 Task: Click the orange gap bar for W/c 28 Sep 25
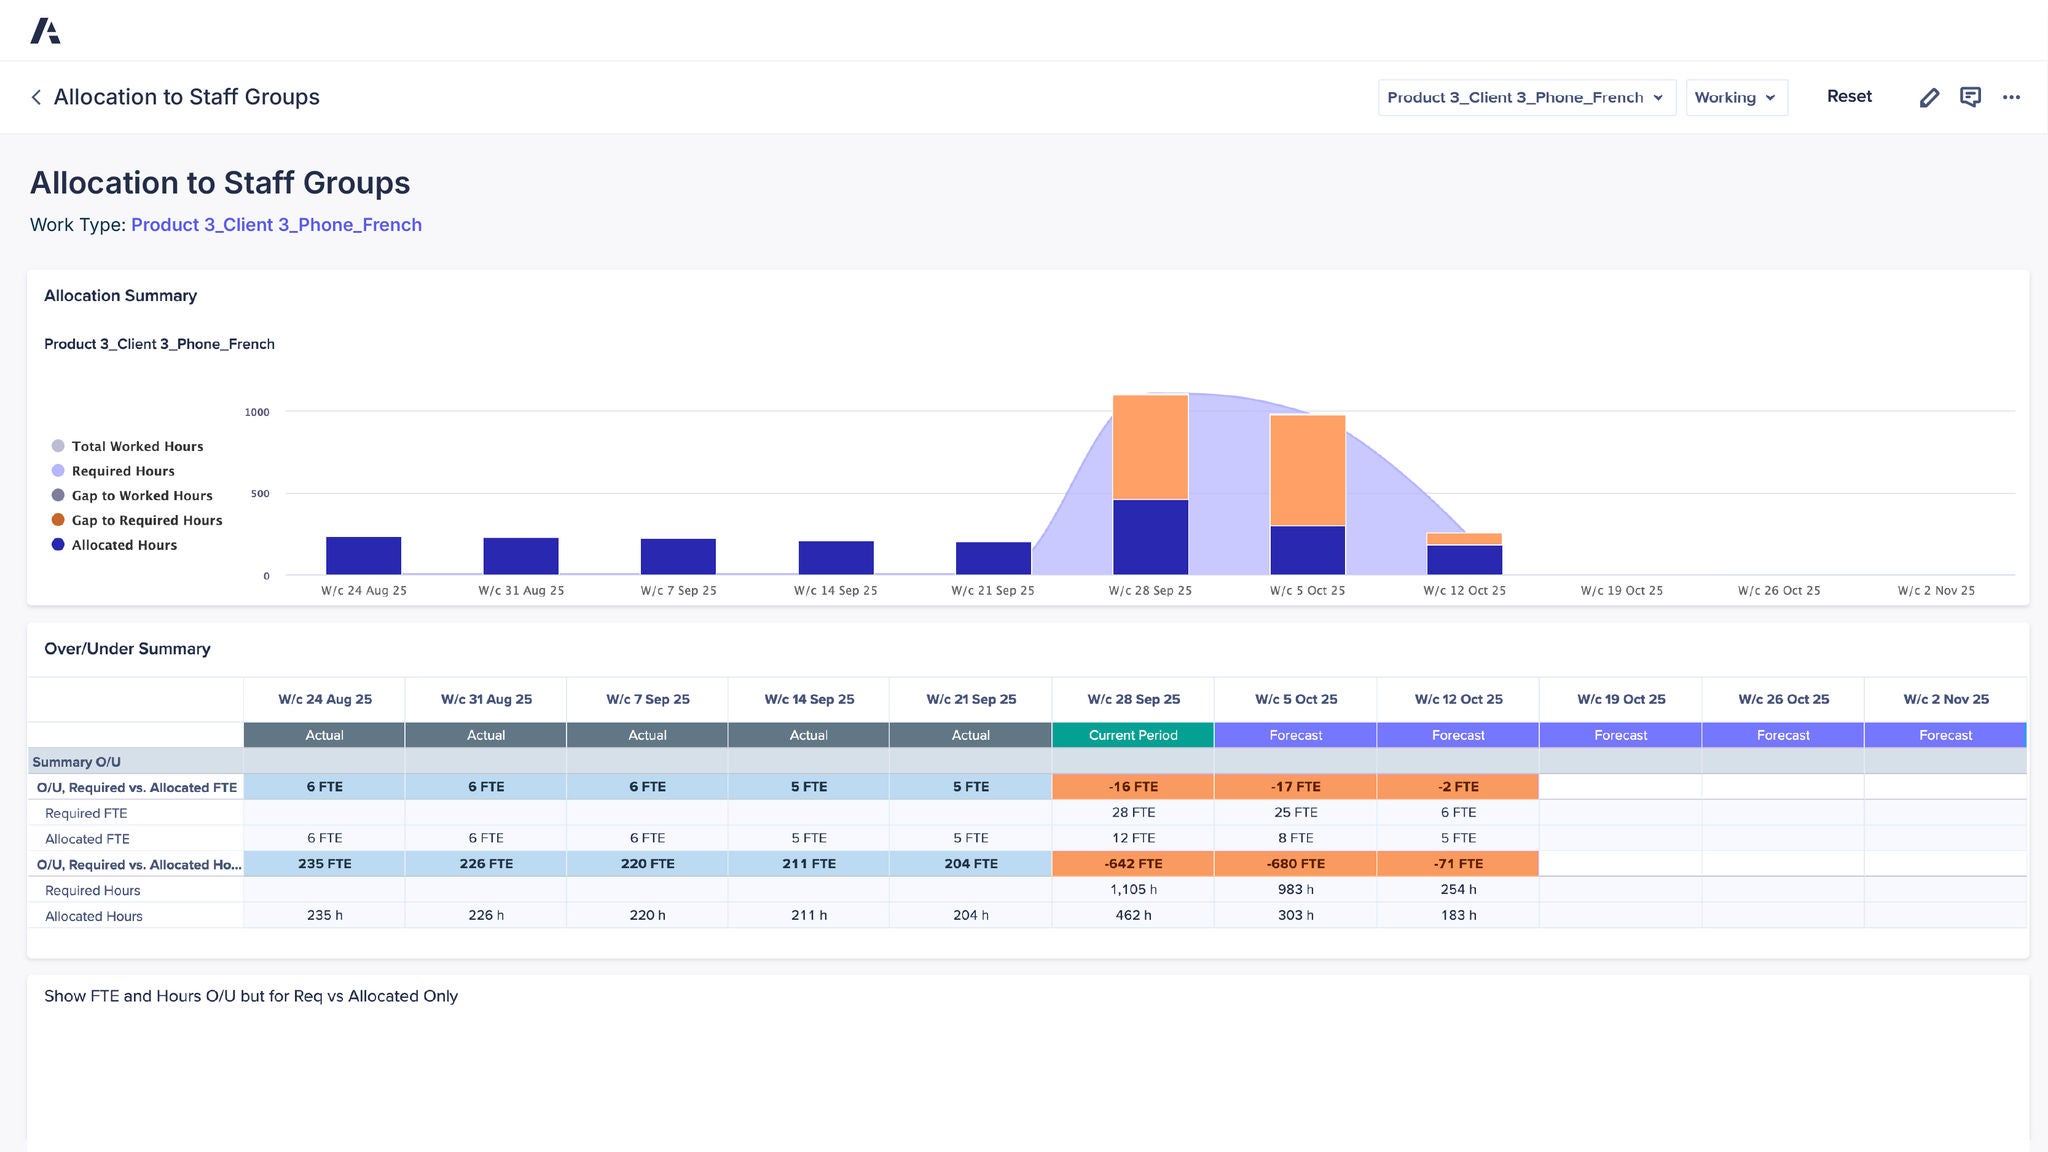[x=1150, y=447]
